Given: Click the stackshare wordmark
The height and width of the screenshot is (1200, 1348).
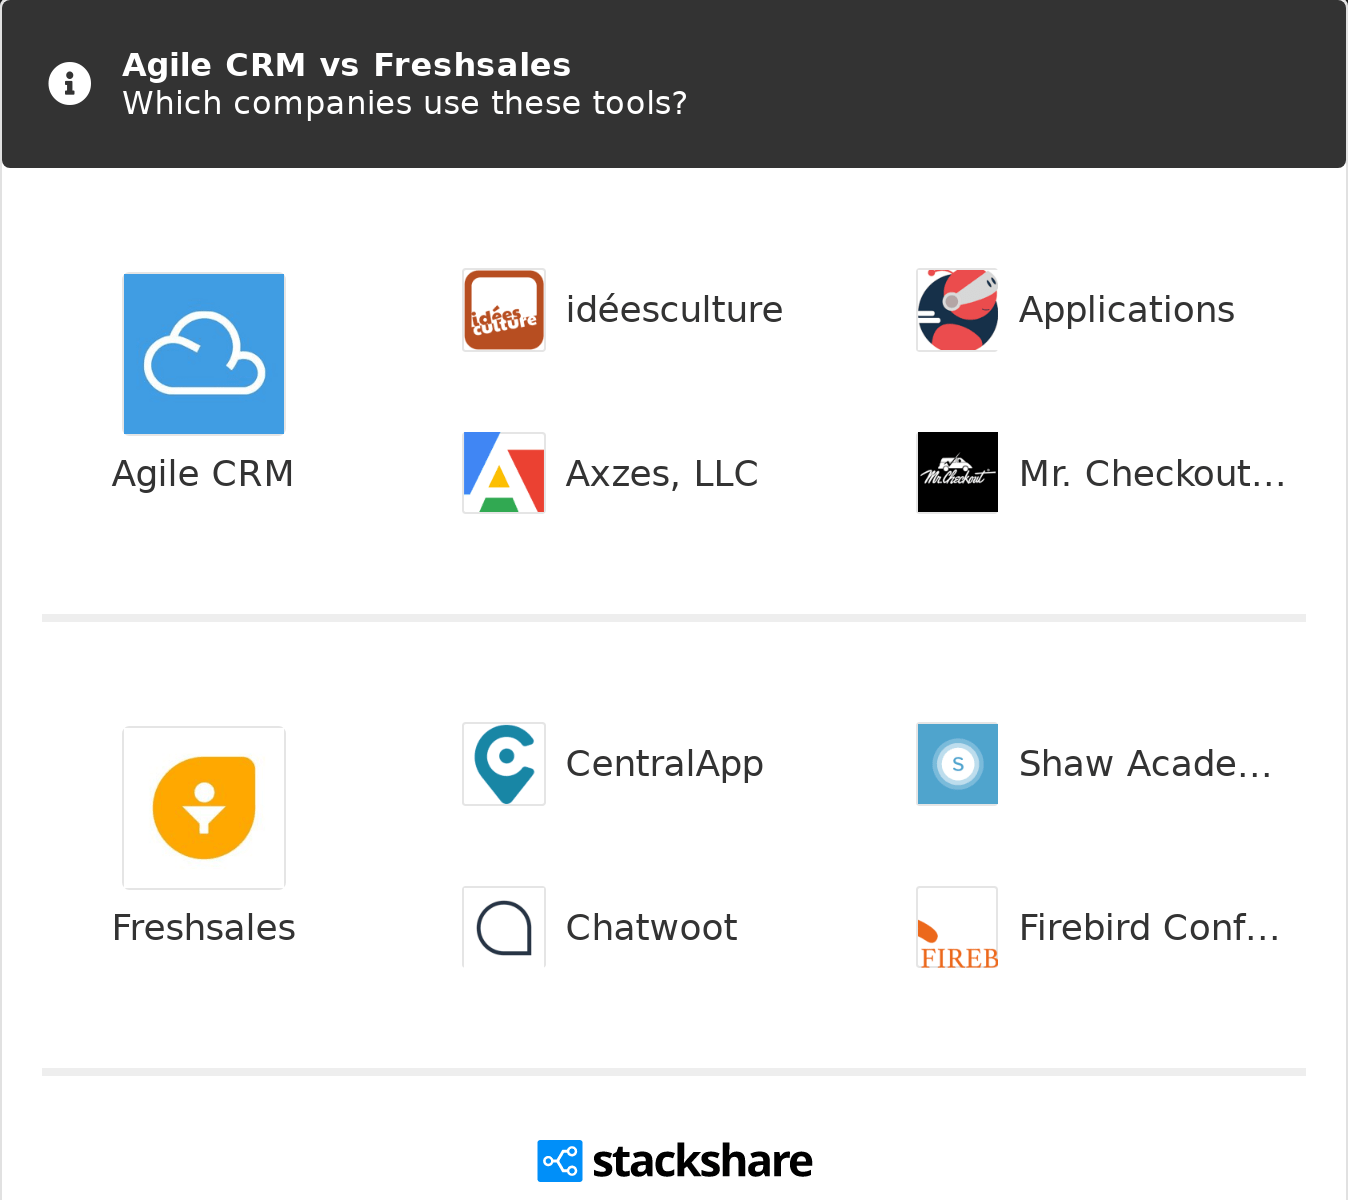Looking at the screenshot, I should click(x=702, y=1161).
